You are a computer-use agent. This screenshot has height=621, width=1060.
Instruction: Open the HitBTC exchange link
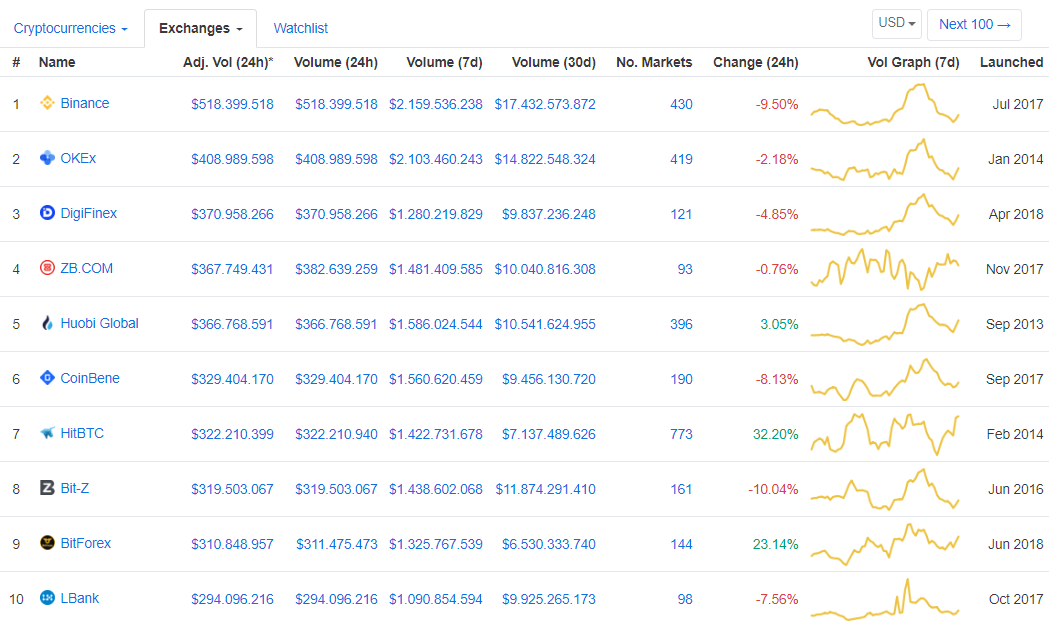(82, 433)
